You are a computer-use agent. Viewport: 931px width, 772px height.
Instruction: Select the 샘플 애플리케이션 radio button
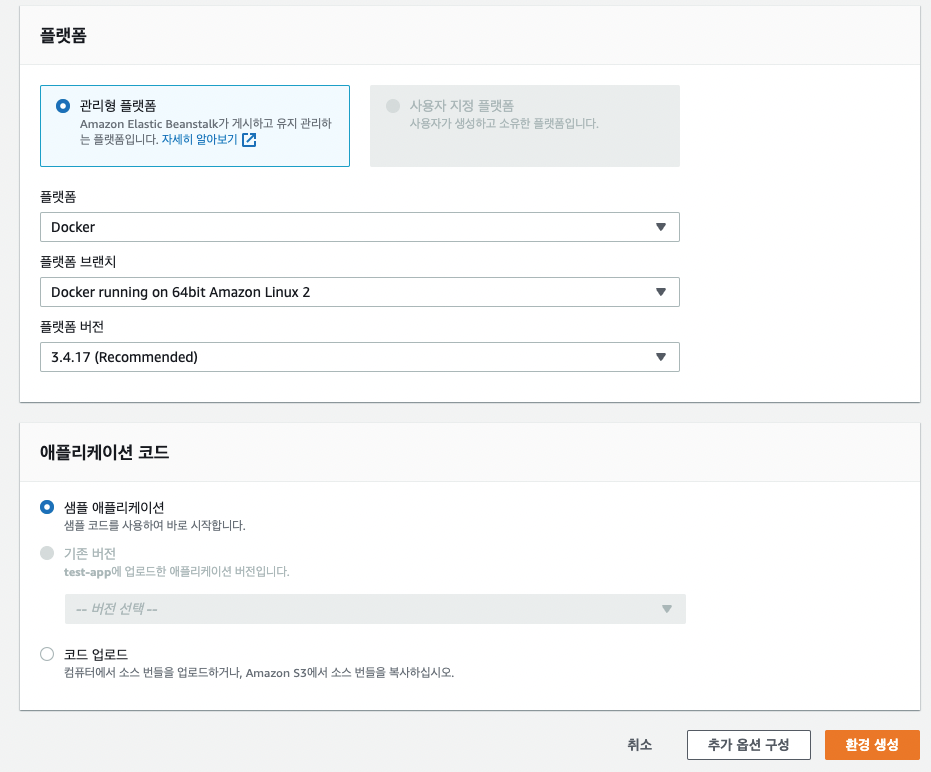coord(47,507)
